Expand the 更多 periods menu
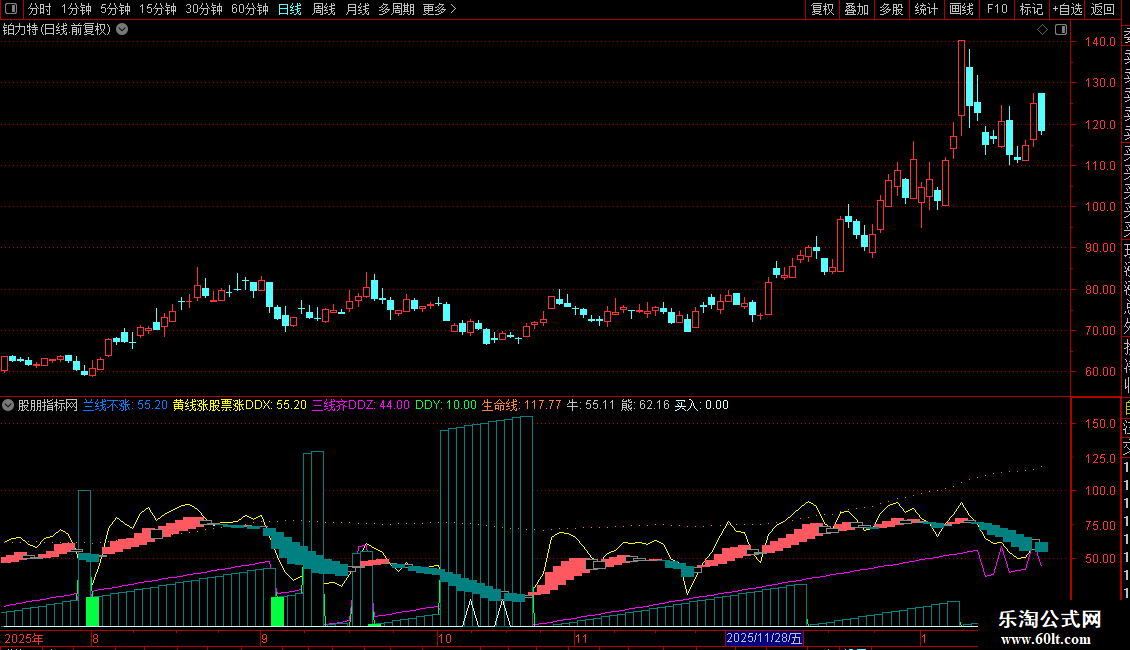 point(440,9)
